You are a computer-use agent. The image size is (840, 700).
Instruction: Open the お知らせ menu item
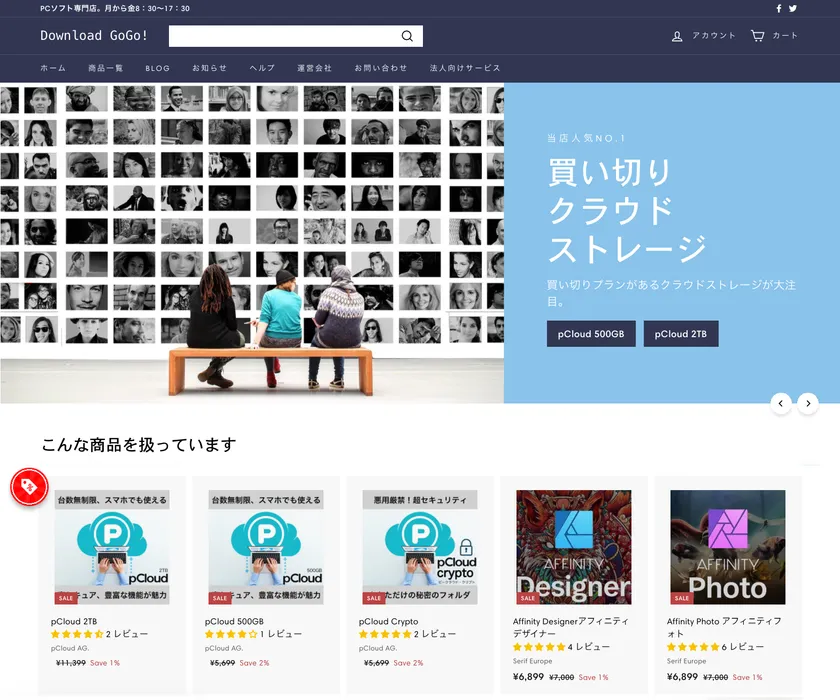pos(209,68)
